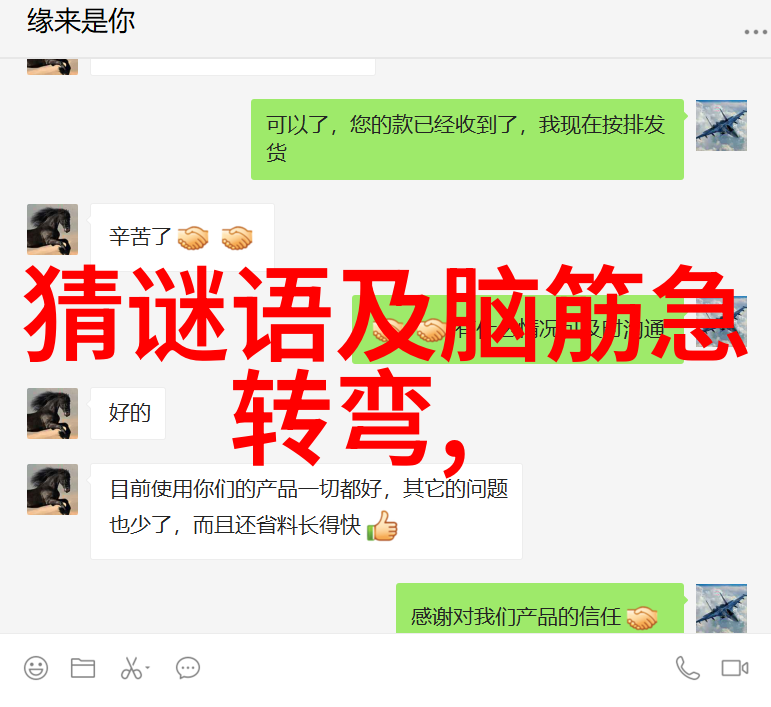Image resolution: width=771 pixels, height=707 pixels.
Task: Start a voice call with phone icon
Action: point(687,668)
